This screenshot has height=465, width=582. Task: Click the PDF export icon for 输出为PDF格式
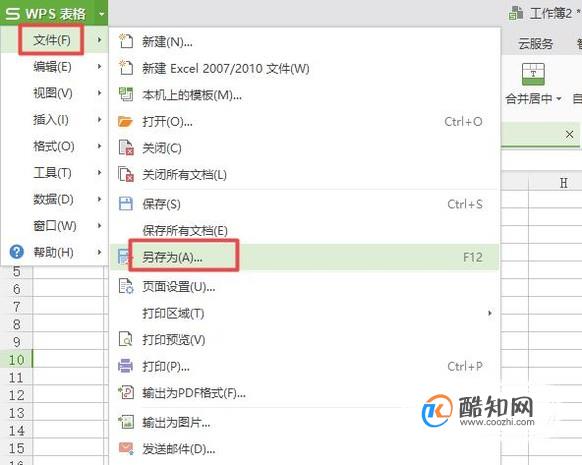point(126,392)
